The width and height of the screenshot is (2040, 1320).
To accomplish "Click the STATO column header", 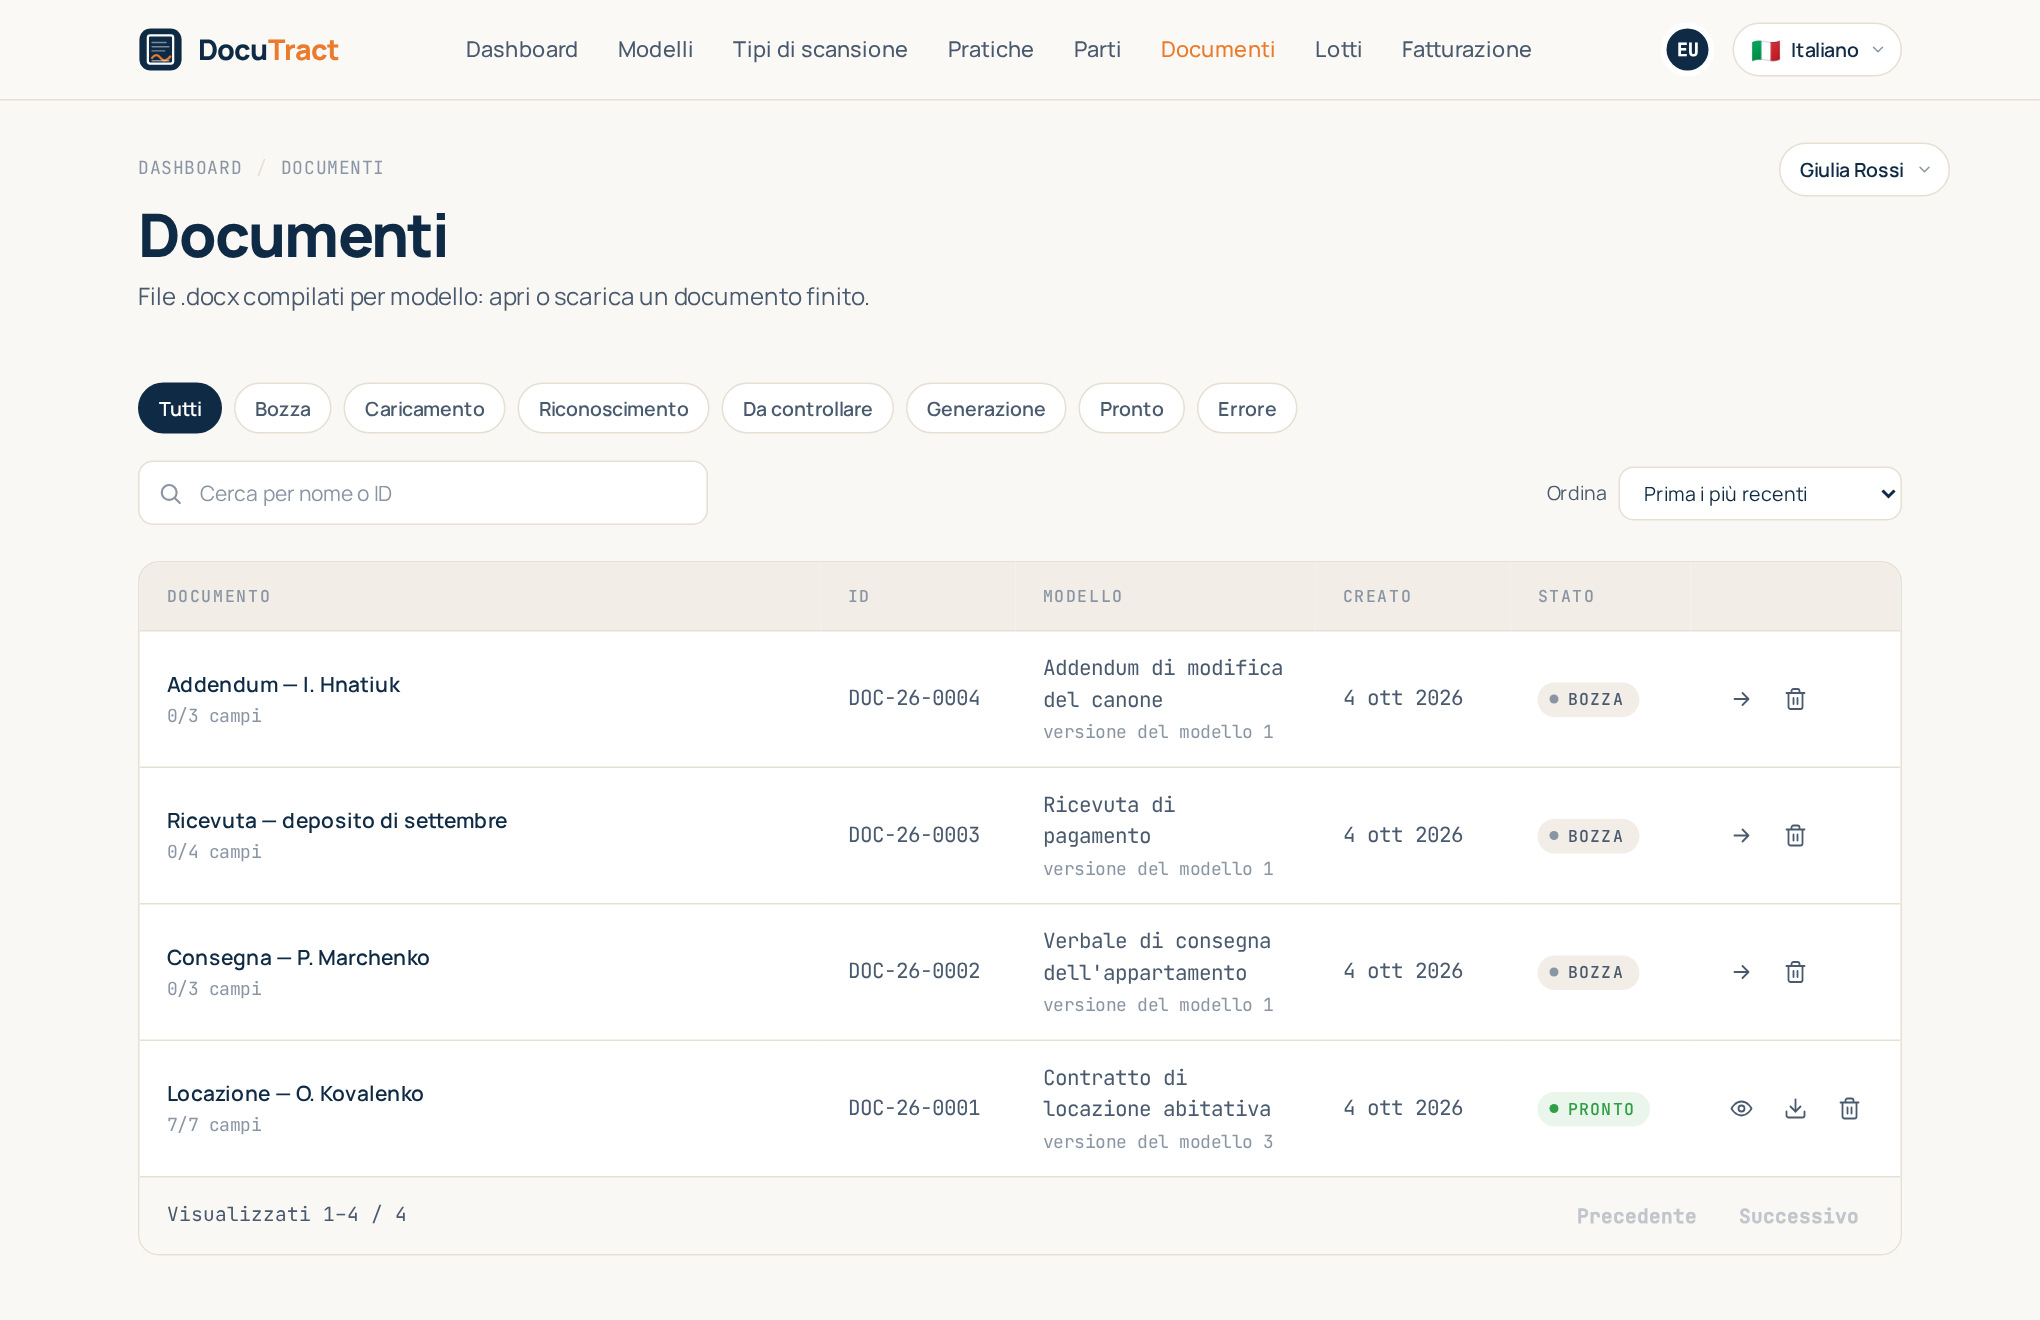I will (x=1566, y=596).
